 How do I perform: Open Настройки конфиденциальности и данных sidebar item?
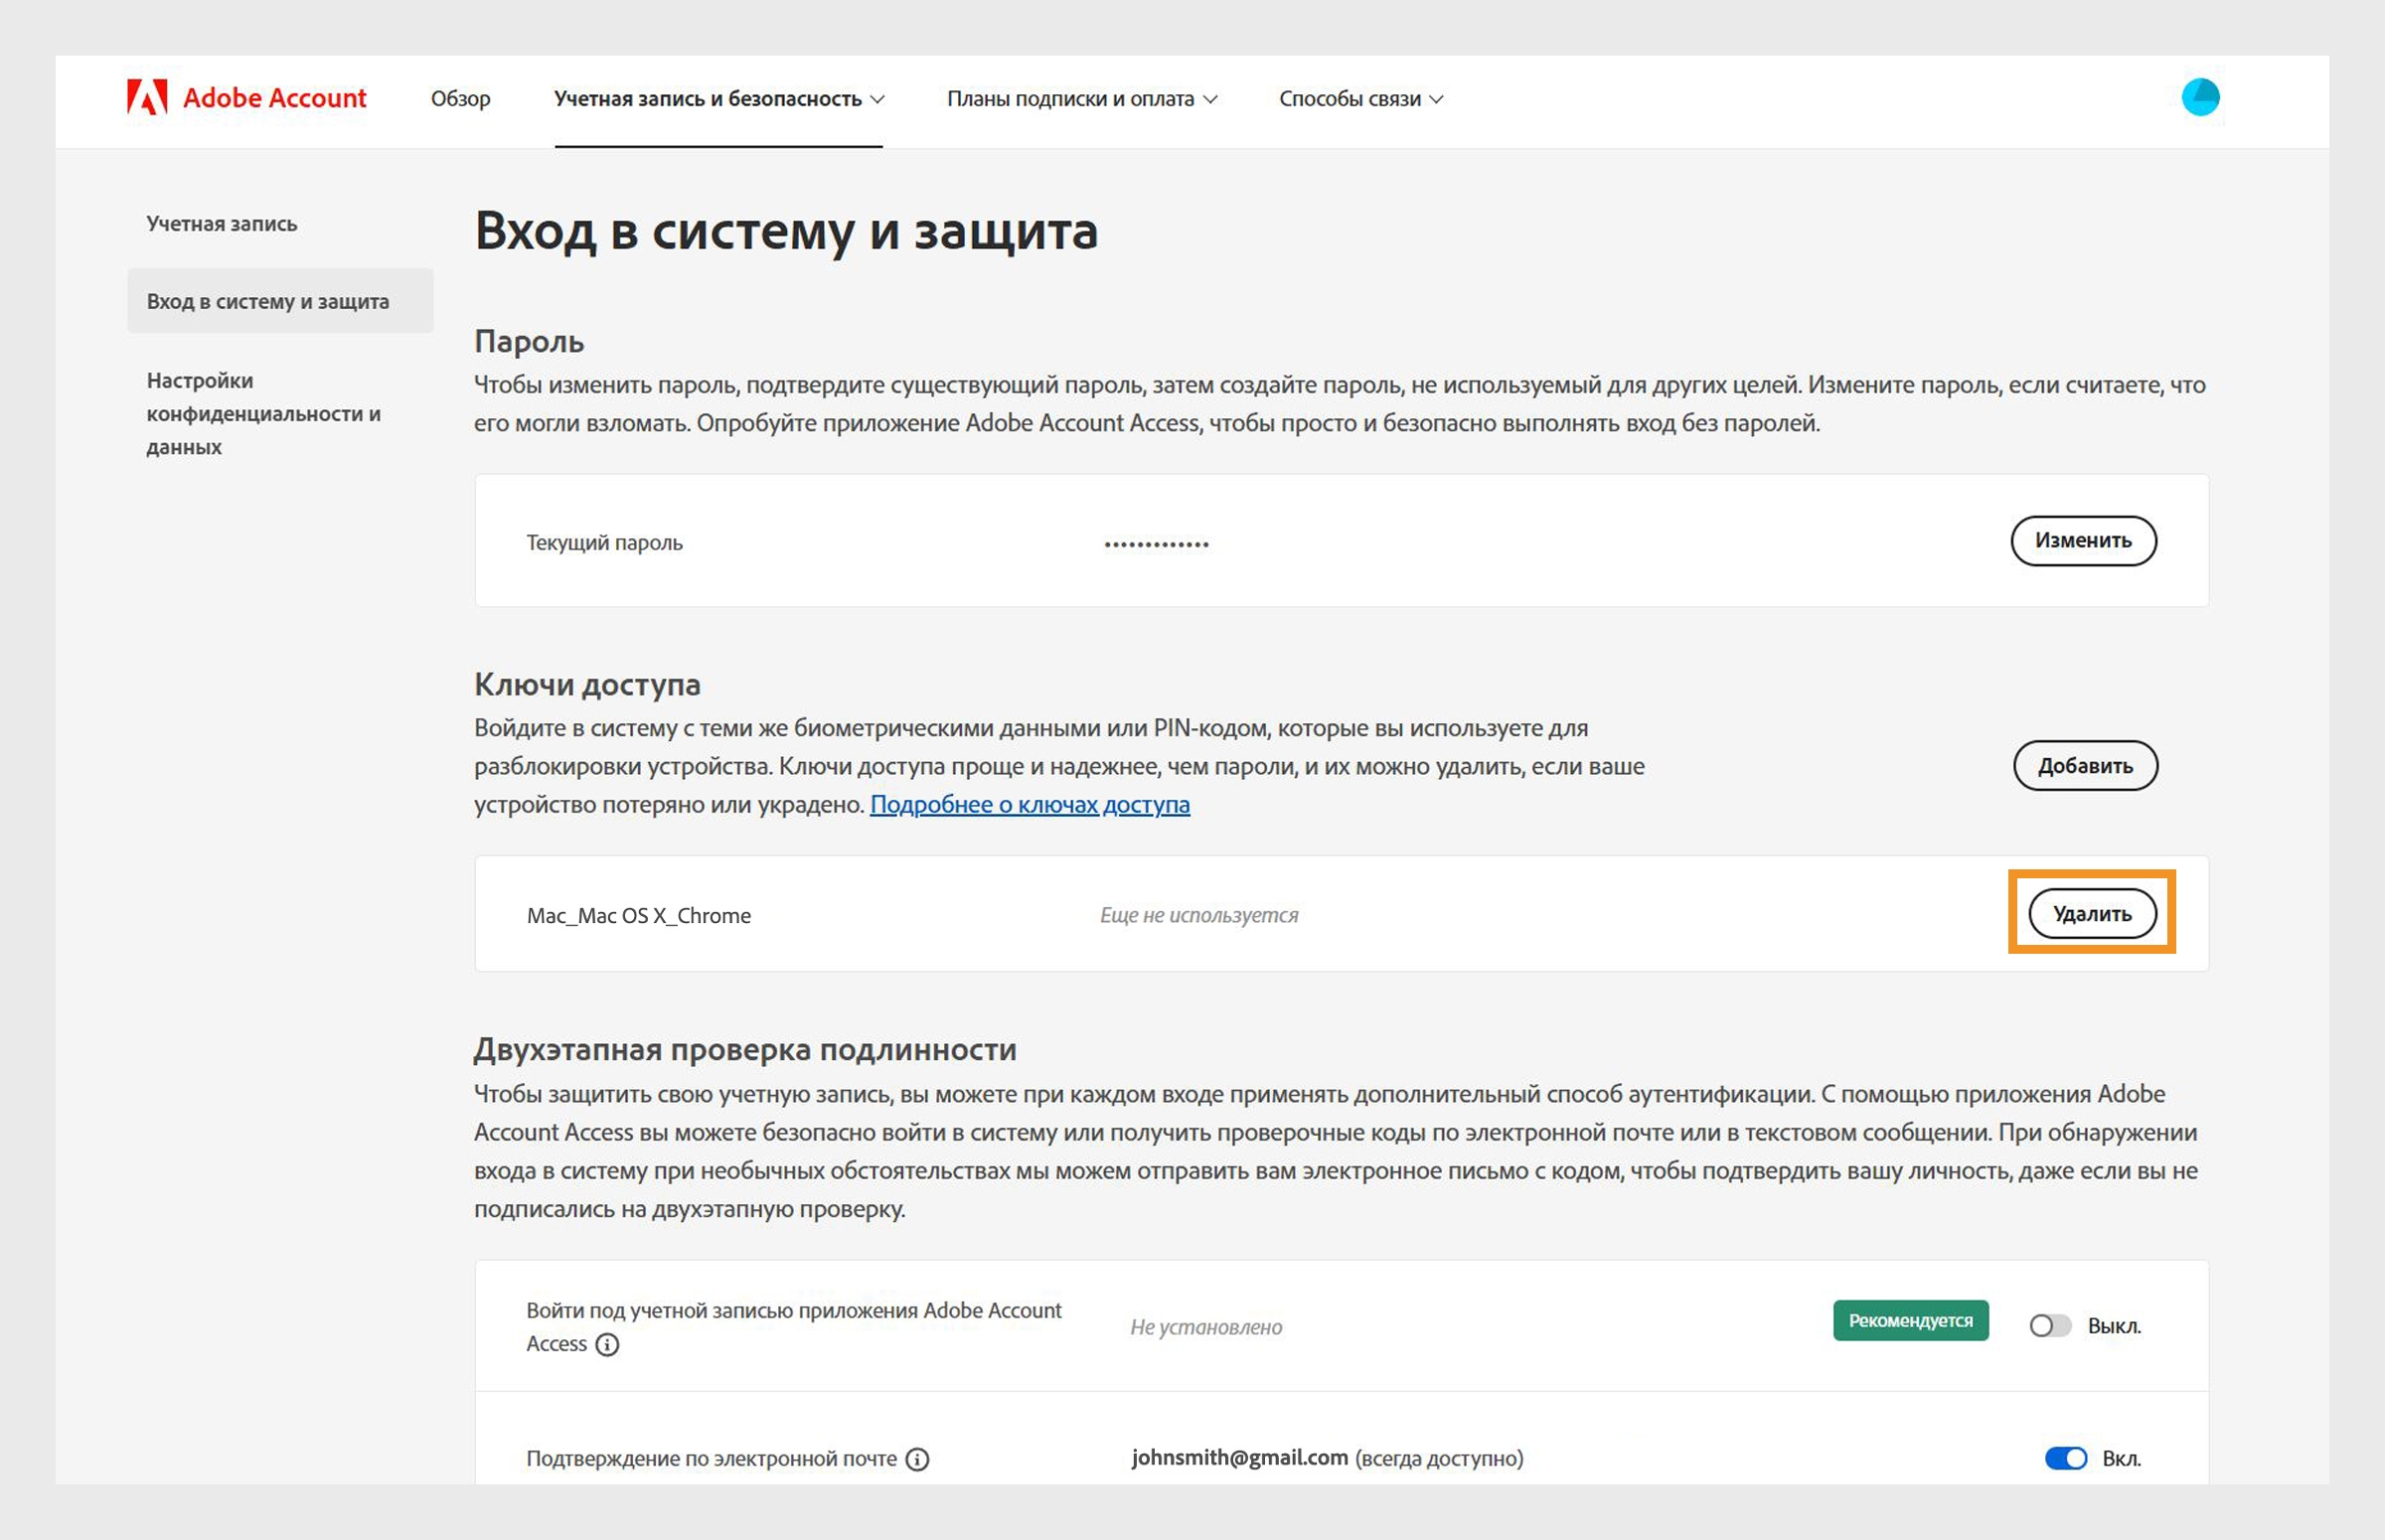coord(263,413)
